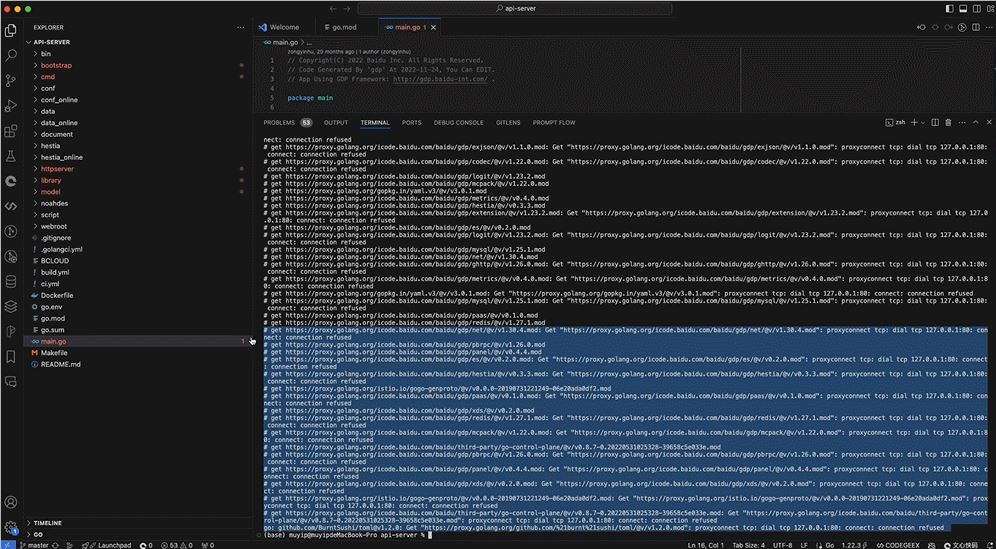
Task: Toggle the primary sidebar visibility
Action: point(950,9)
